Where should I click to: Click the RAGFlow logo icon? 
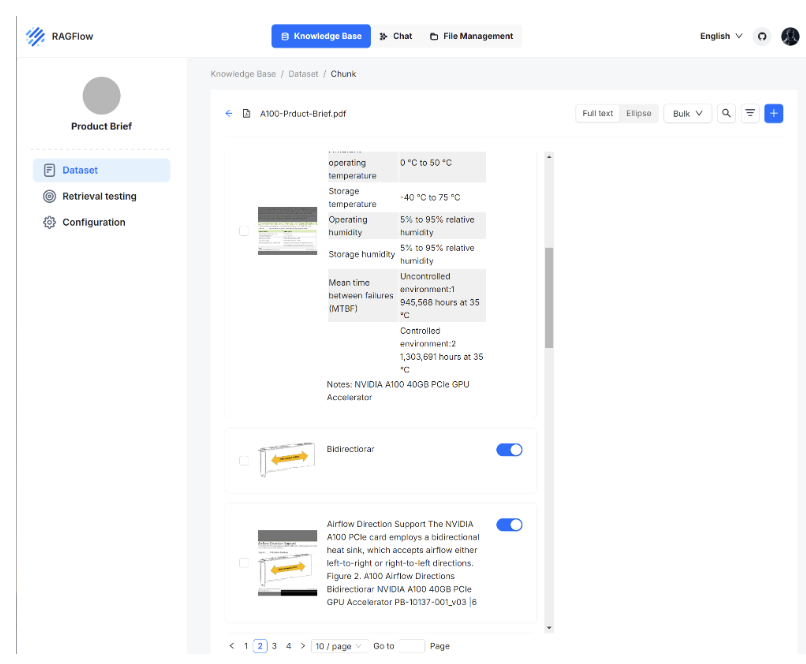click(x=35, y=36)
